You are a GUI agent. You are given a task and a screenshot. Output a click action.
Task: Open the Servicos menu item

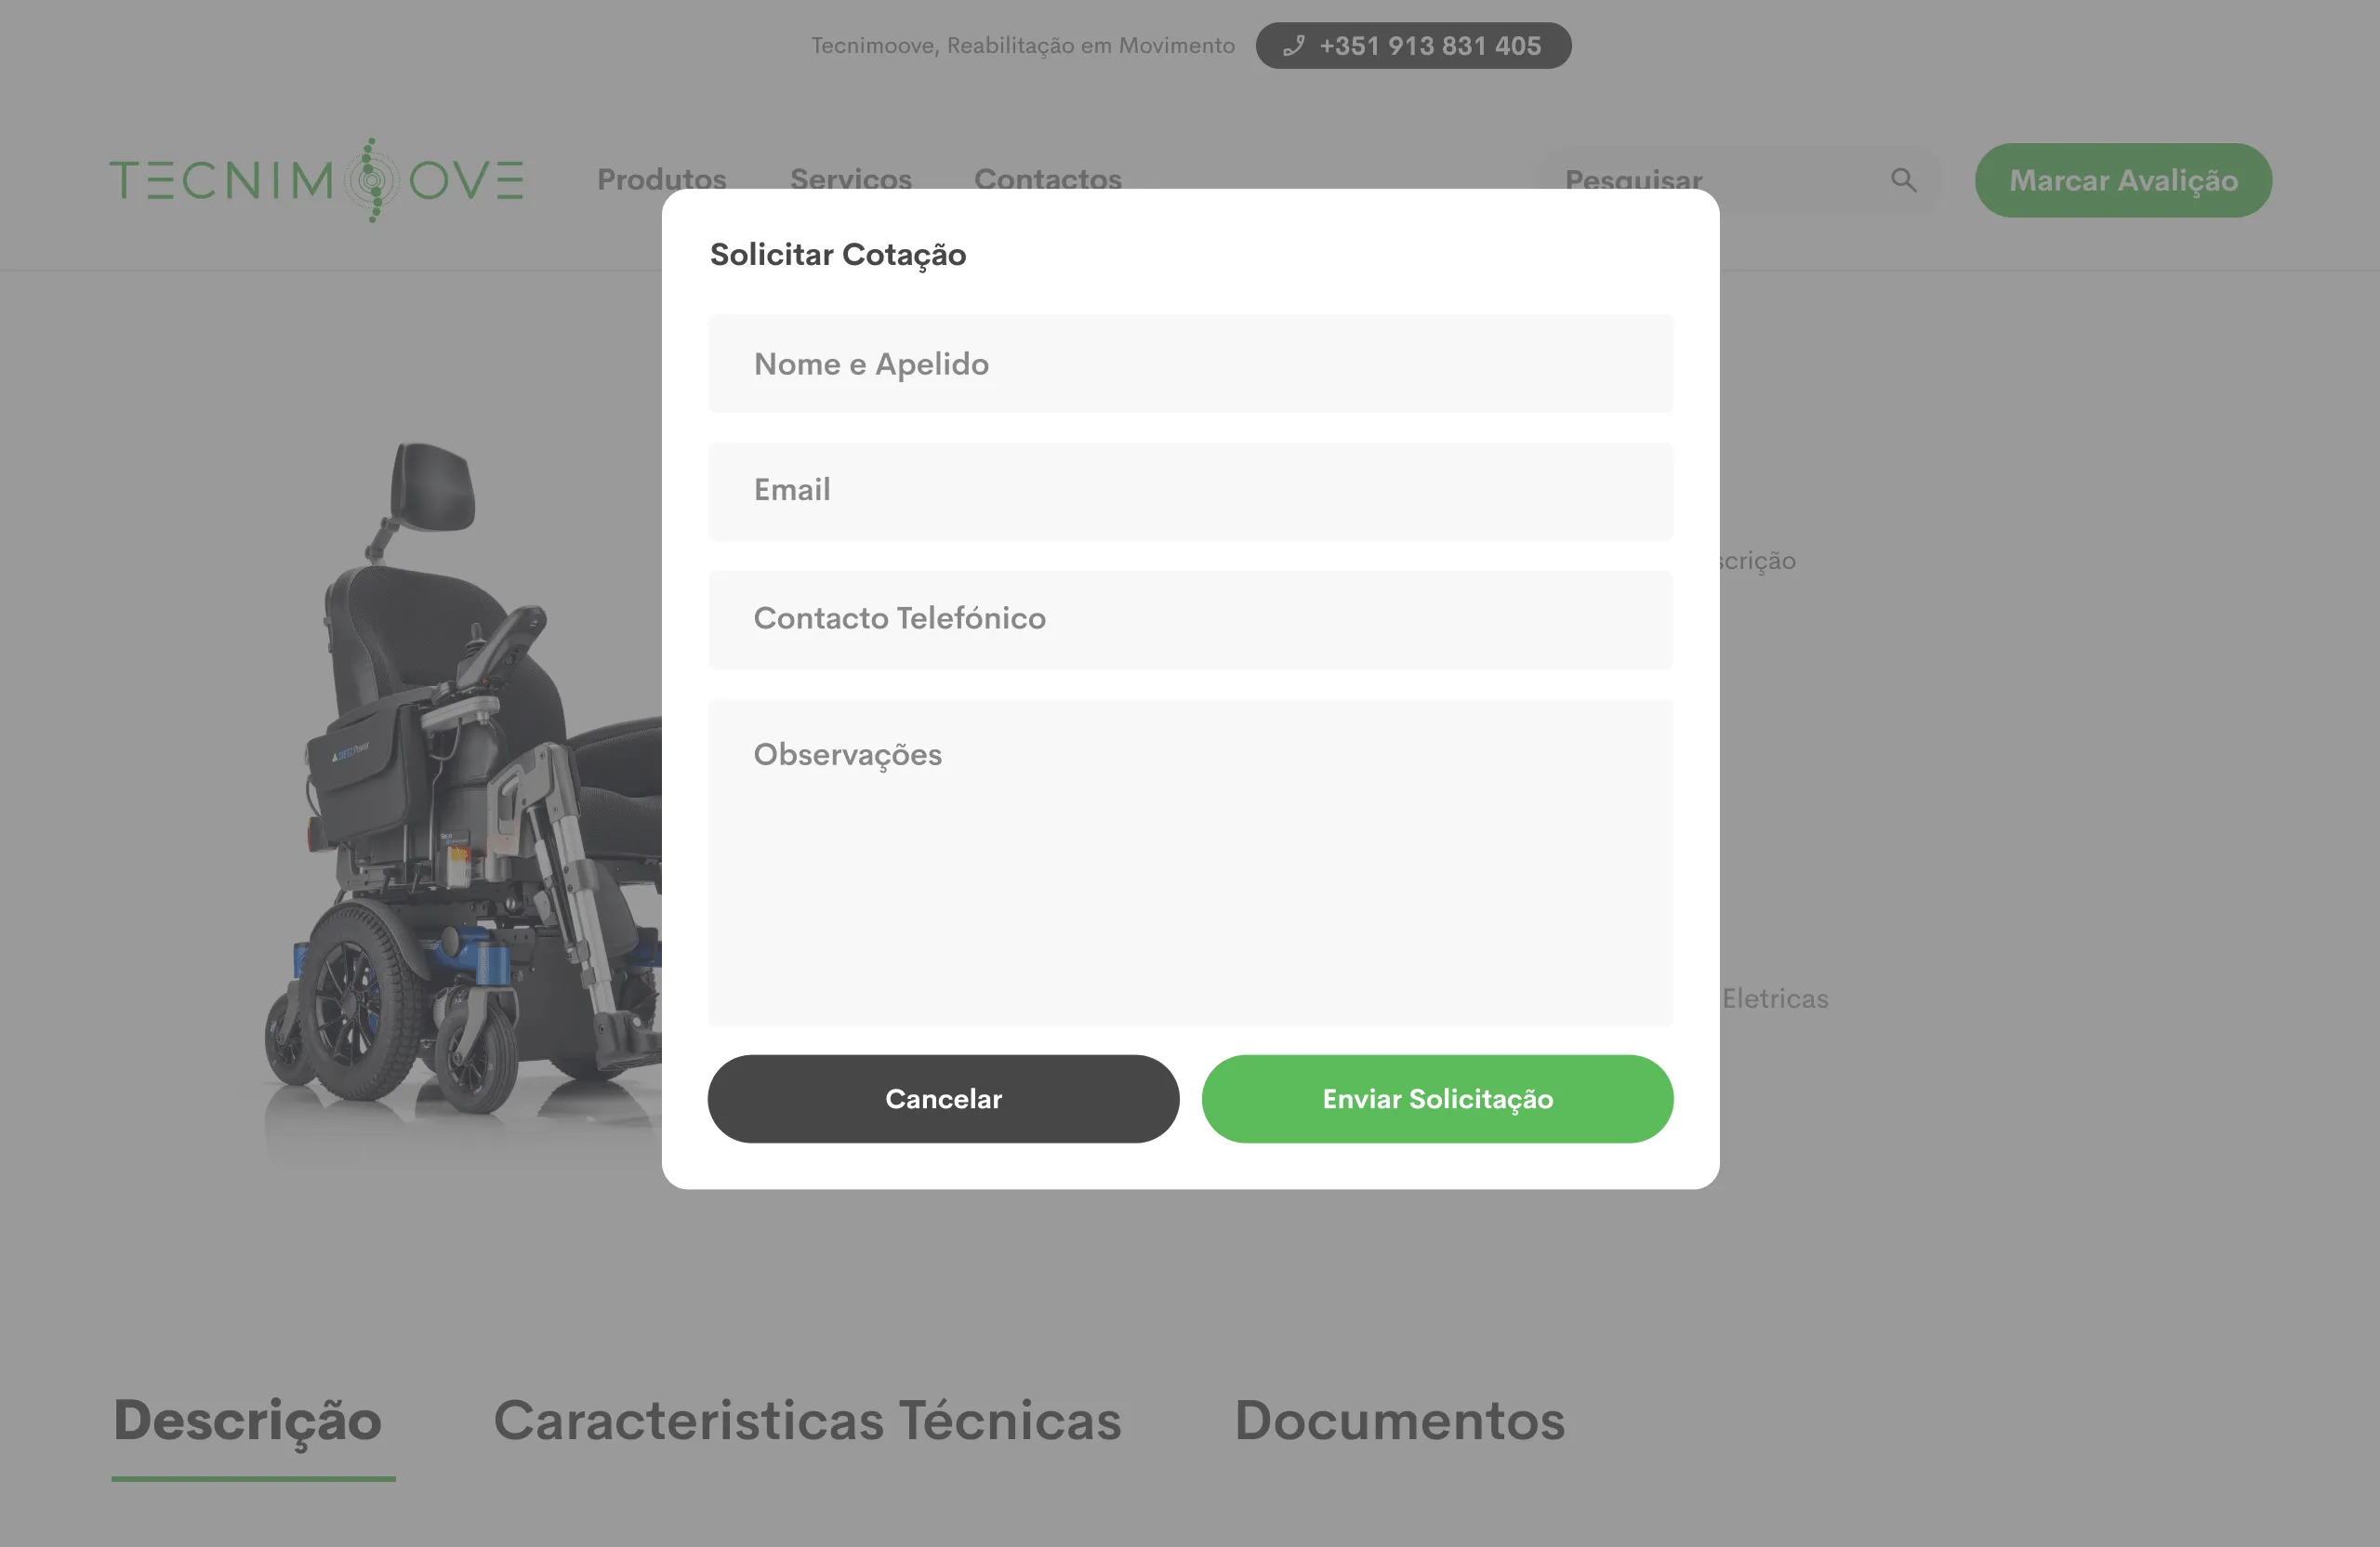[x=850, y=180]
